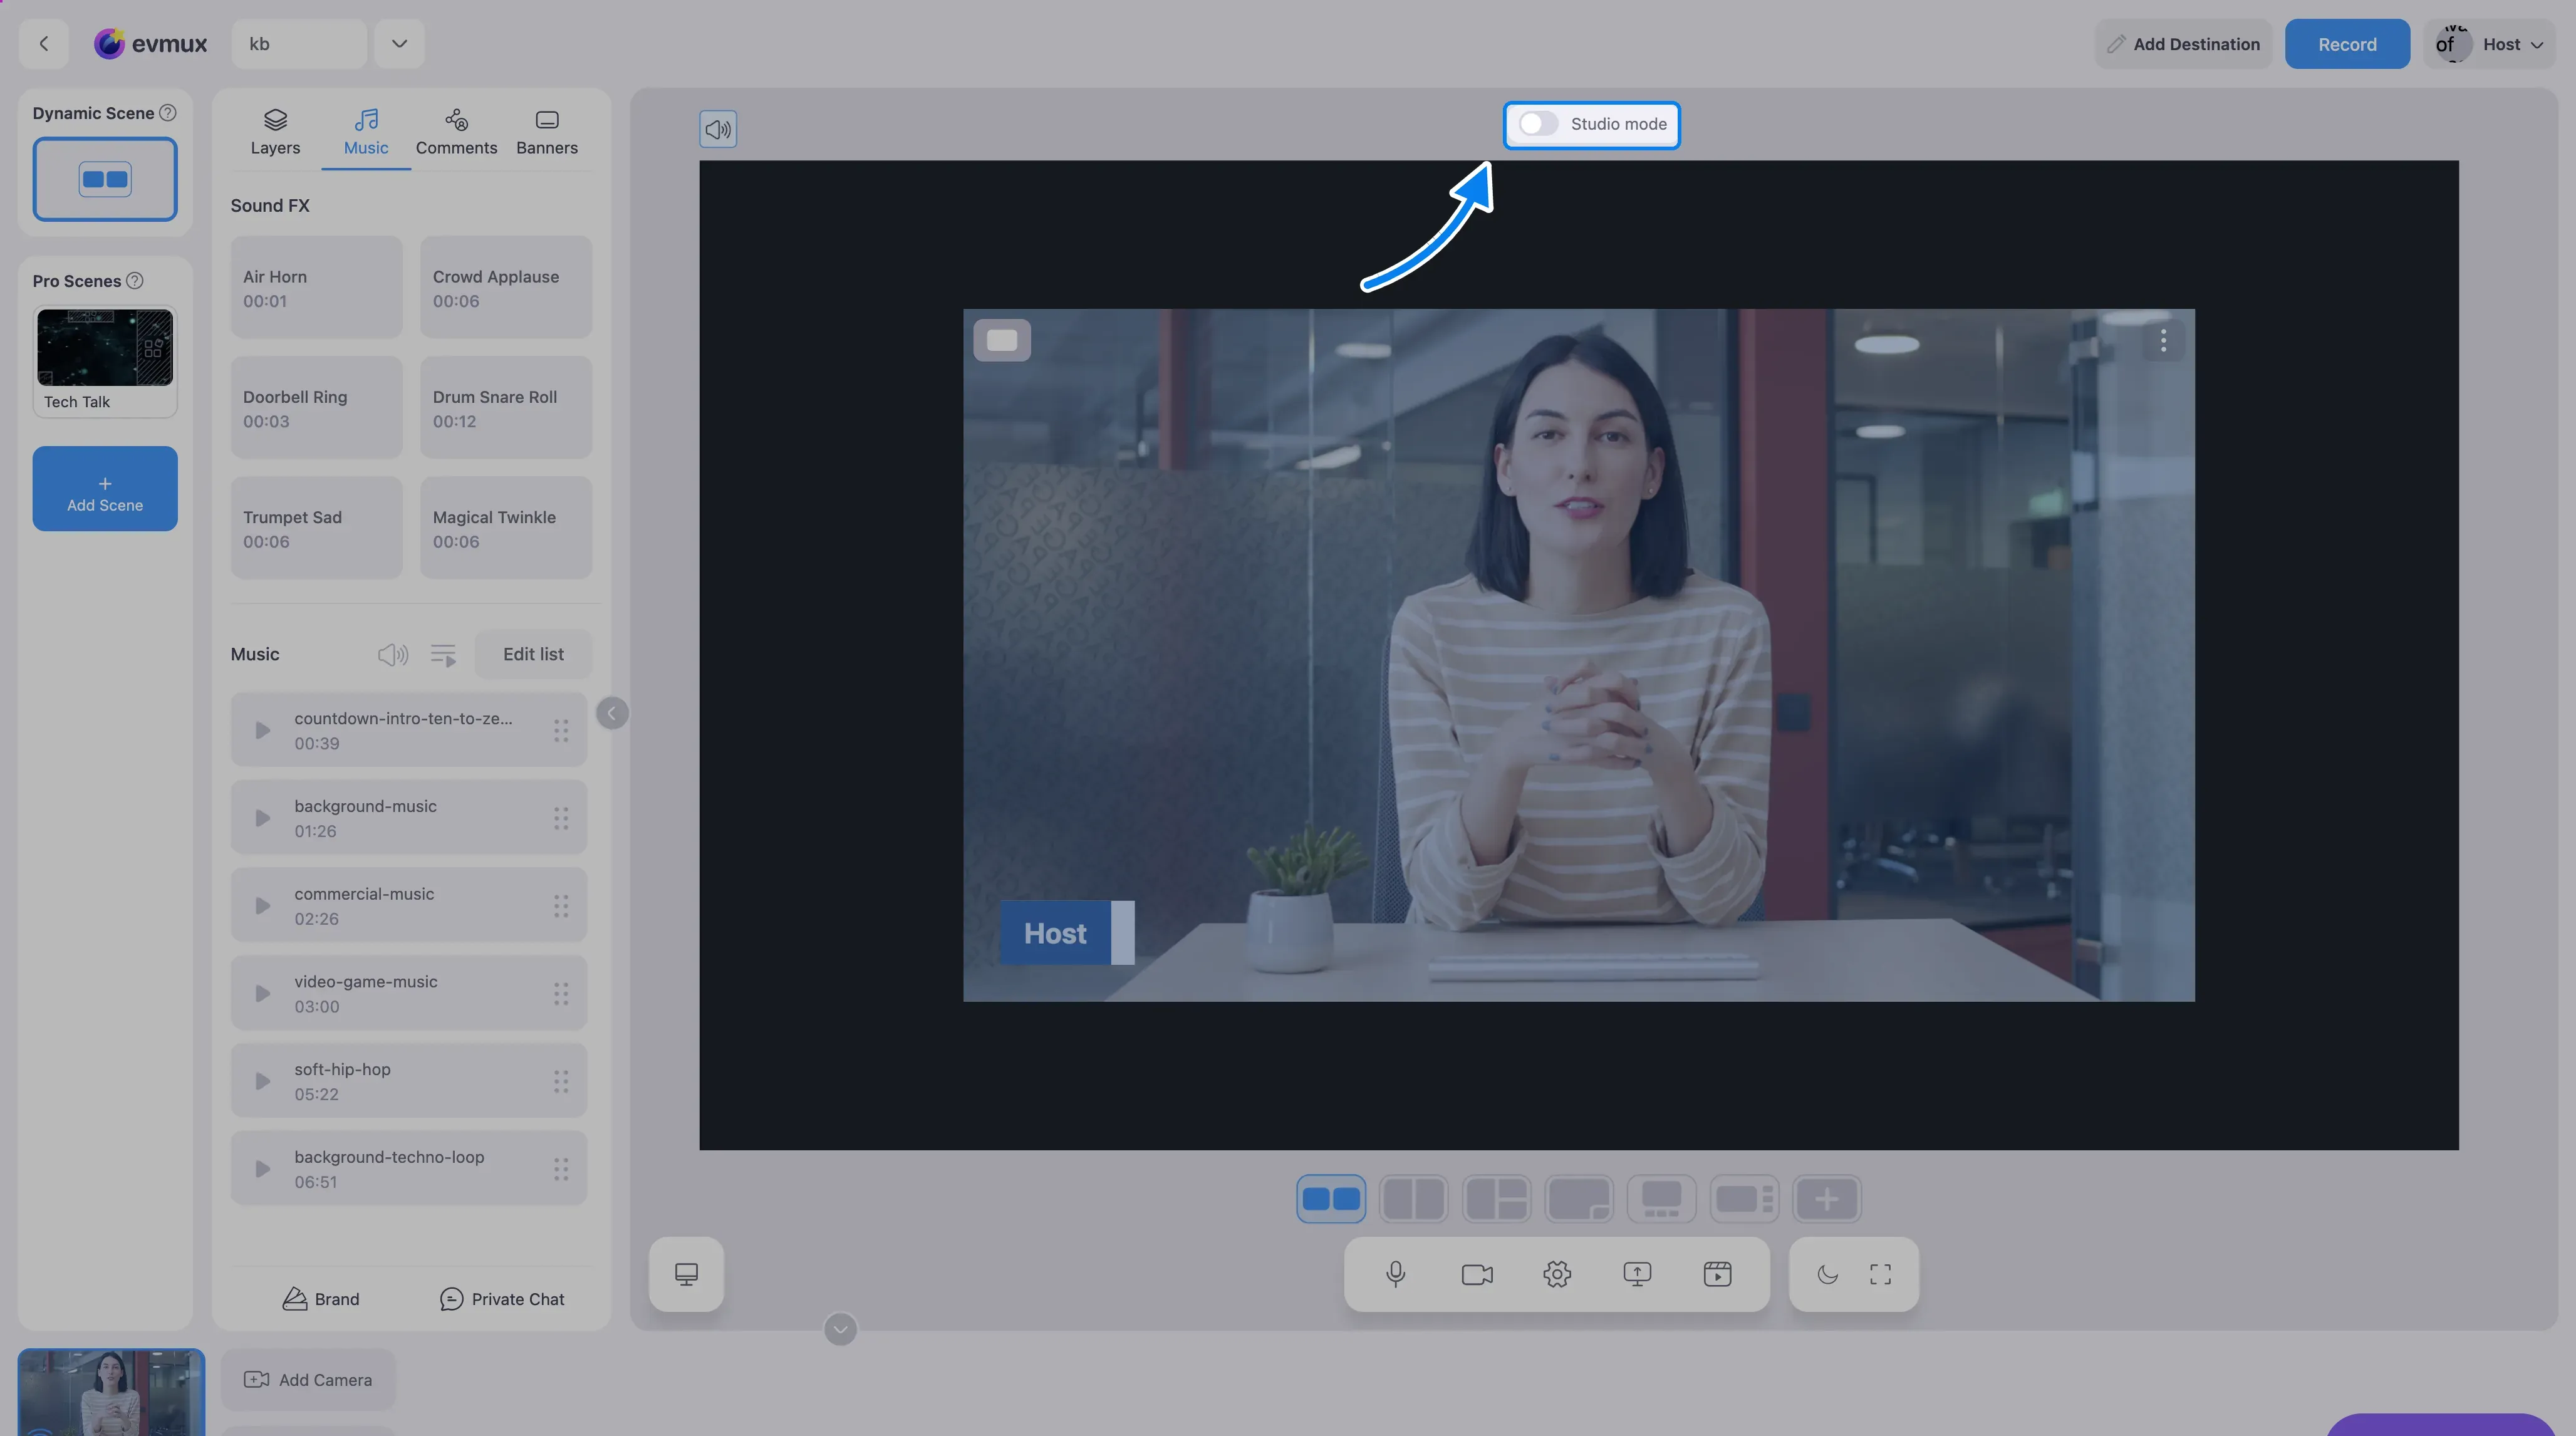
Task: Select the one-large-two-small layout
Action: [x=1496, y=1199]
